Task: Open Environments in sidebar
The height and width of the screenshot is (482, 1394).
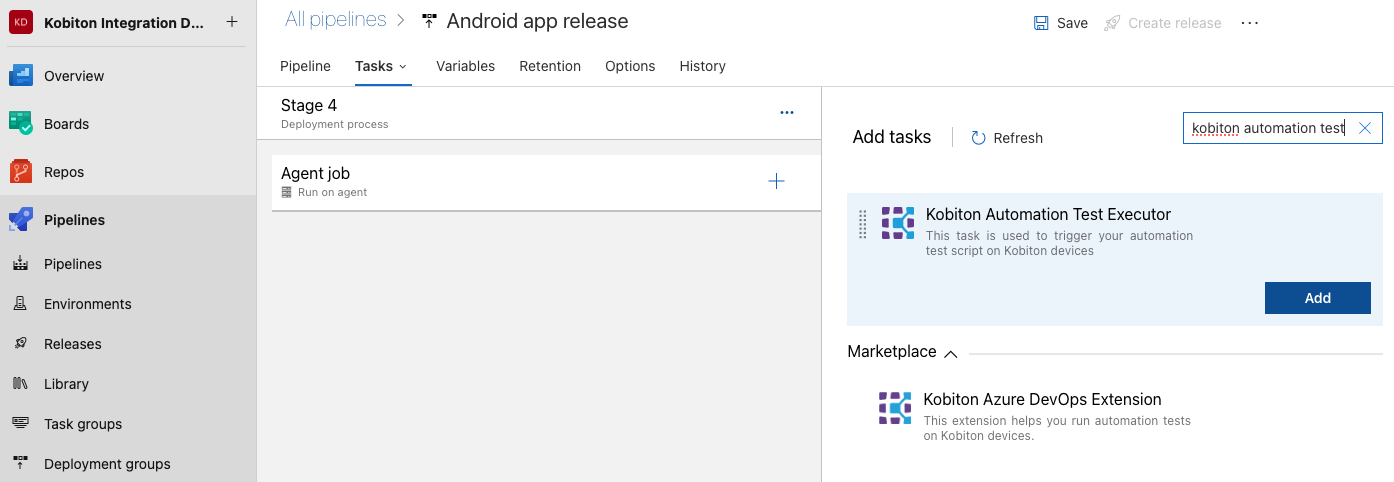Action: click(88, 304)
